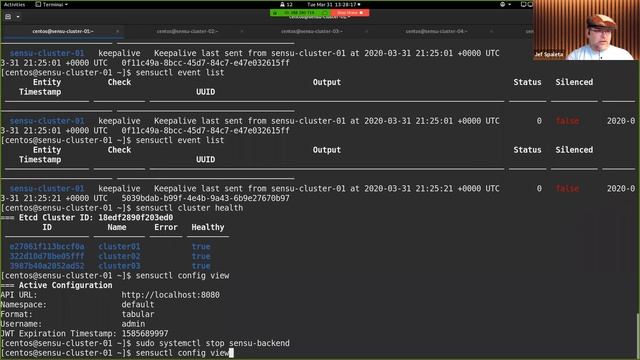This screenshot has height=360, width=640.
Task: Click the 'cluster01' member name
Action: point(119,247)
